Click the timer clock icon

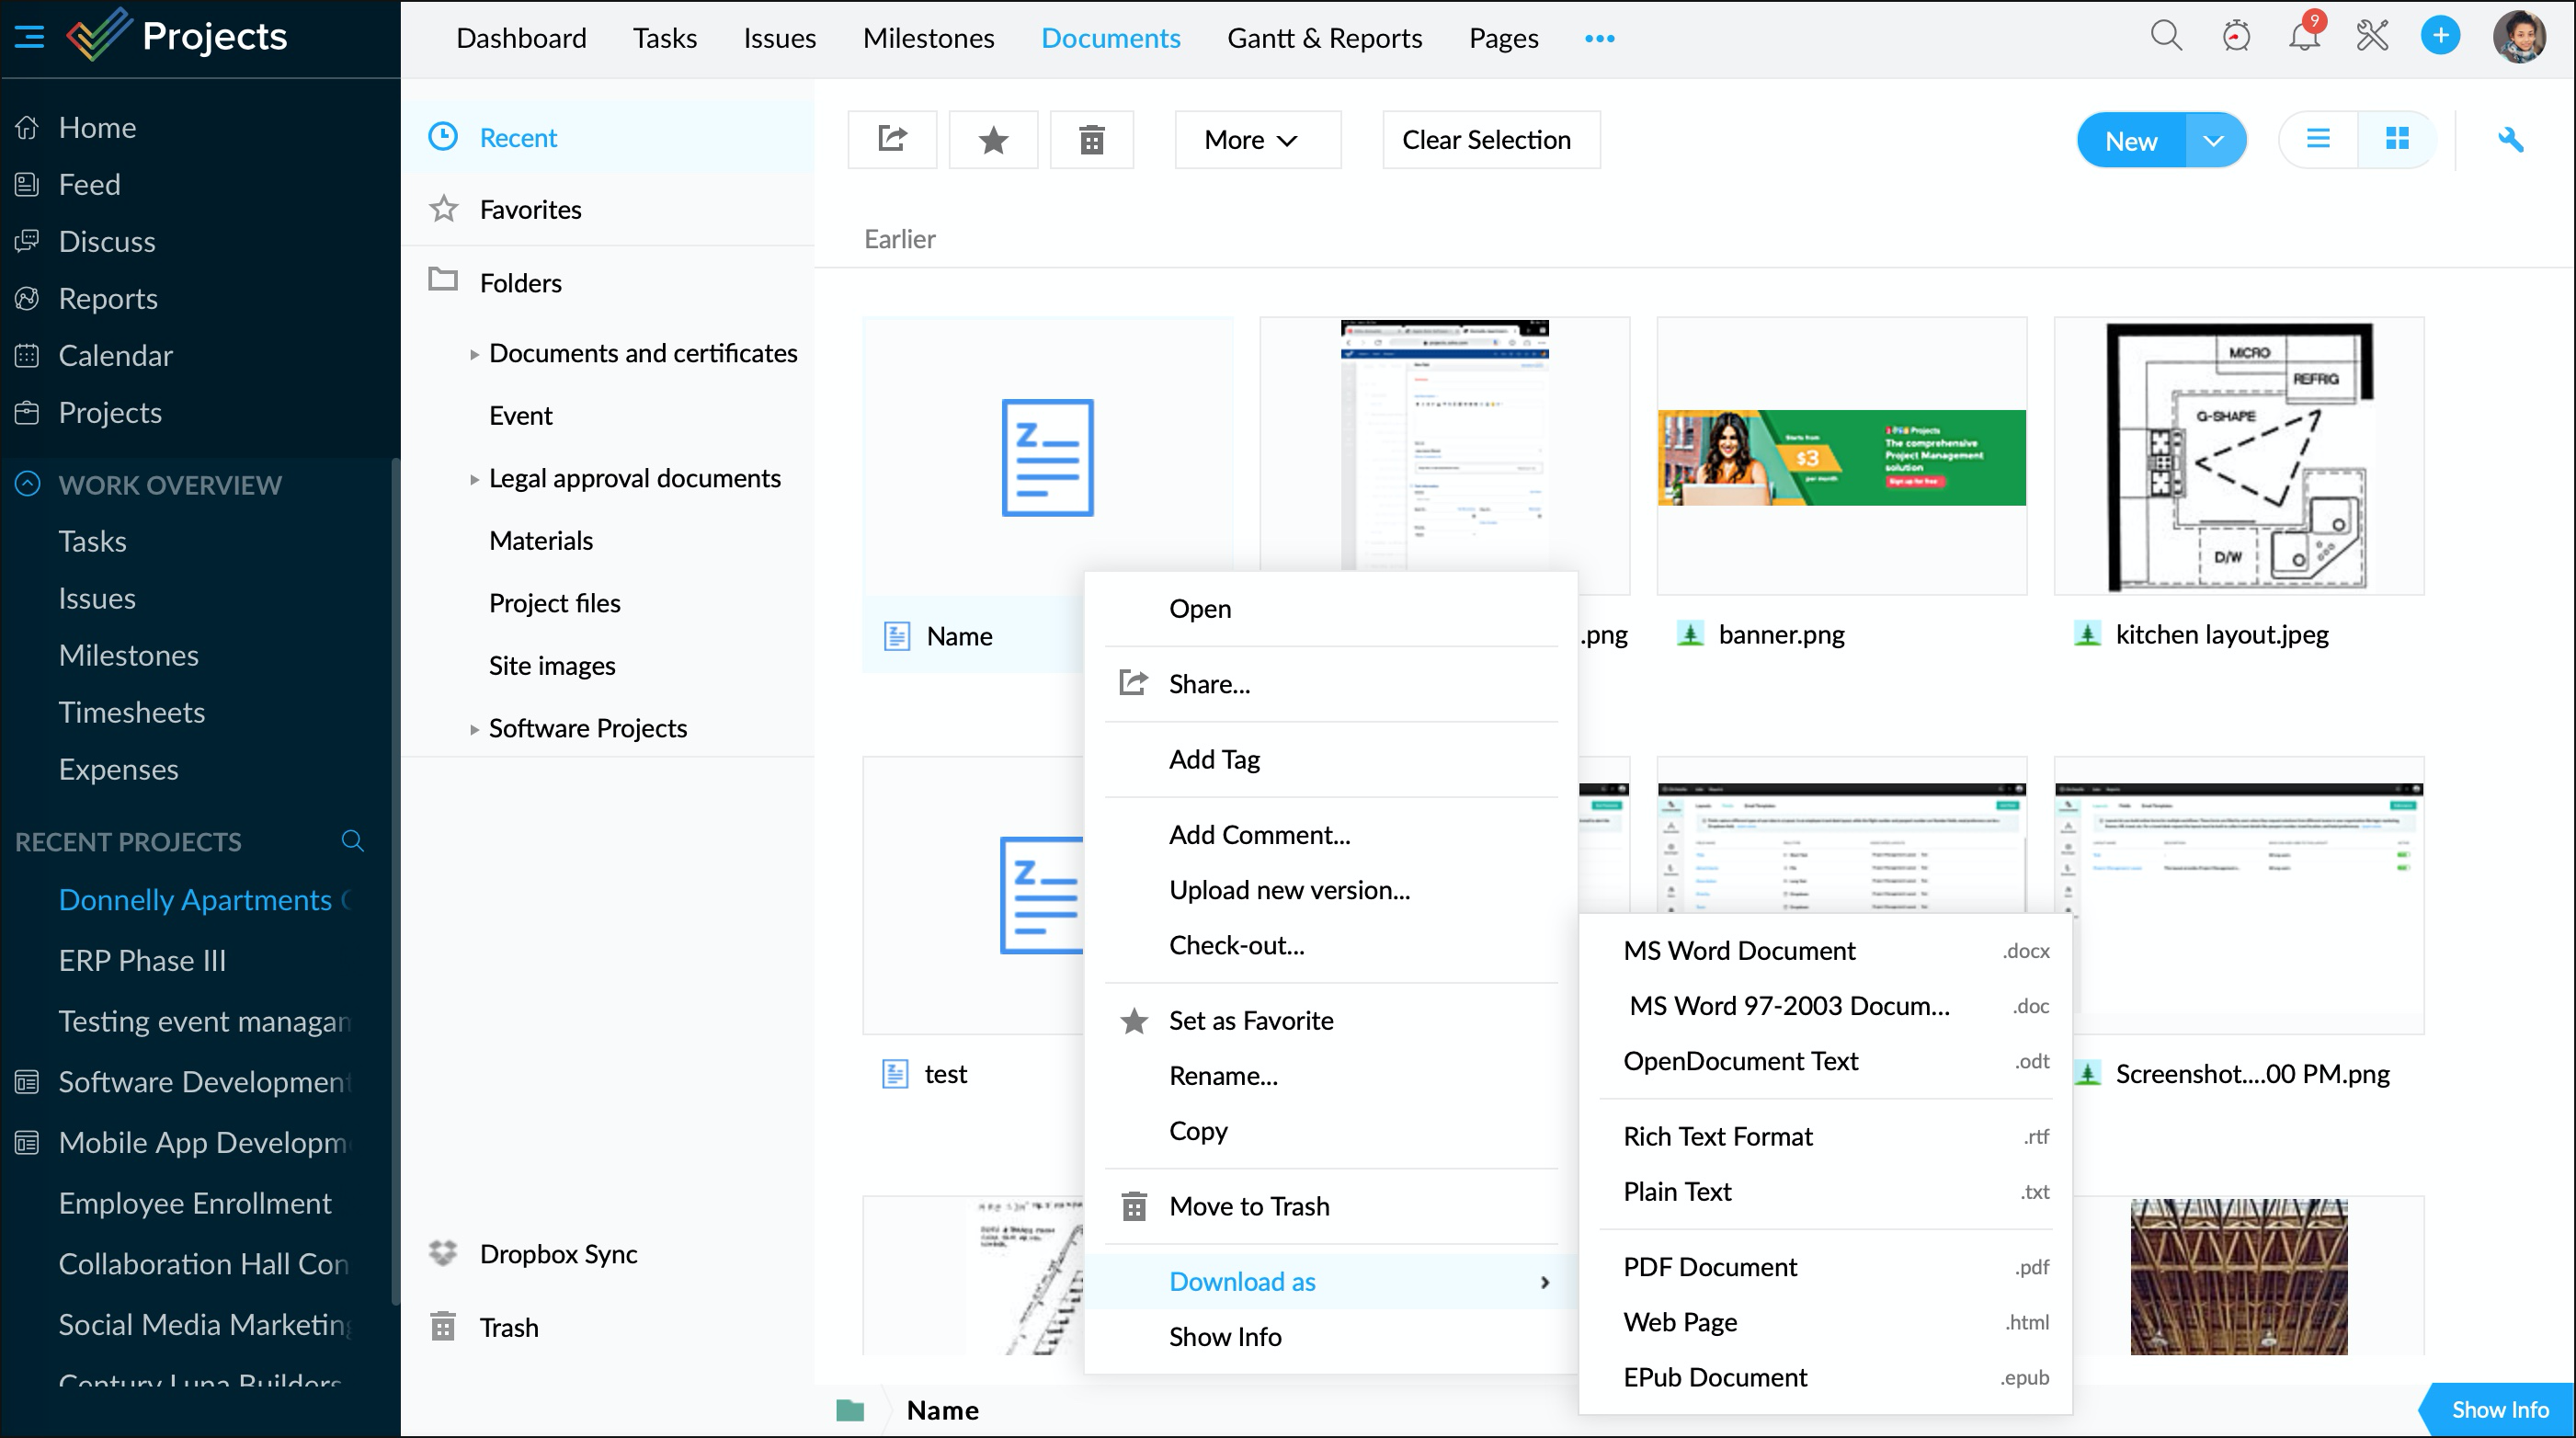pos(2236,37)
